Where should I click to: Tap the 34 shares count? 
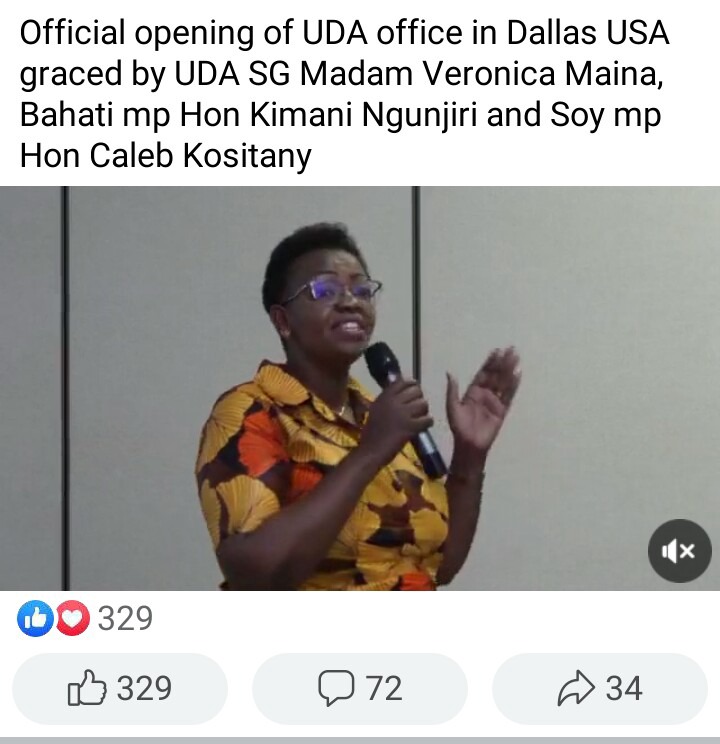[624, 688]
